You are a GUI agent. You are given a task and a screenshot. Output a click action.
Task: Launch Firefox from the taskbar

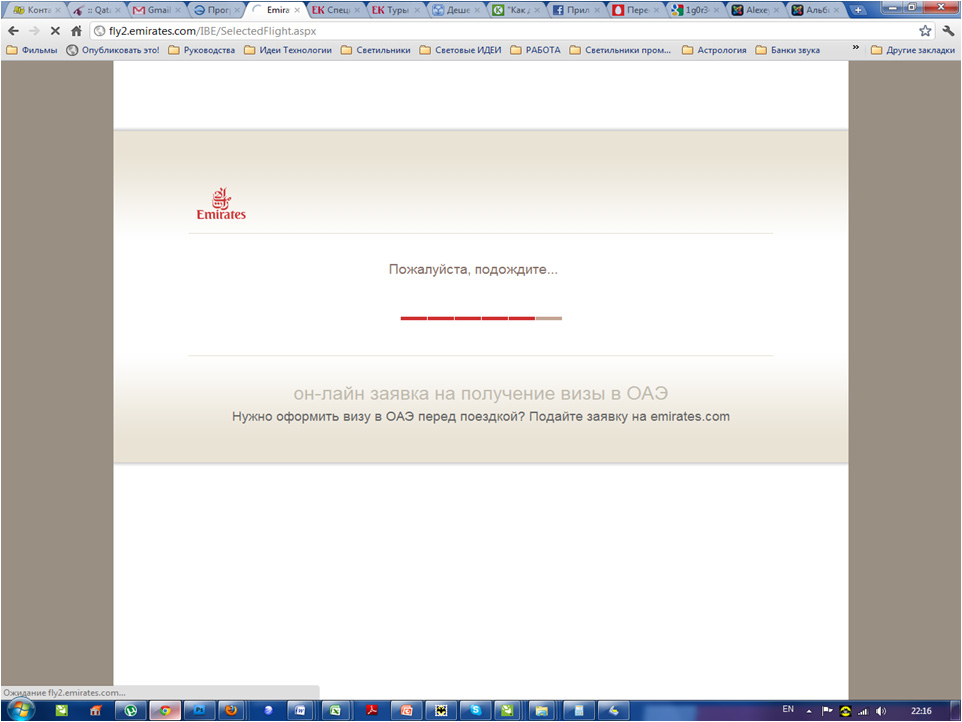click(231, 710)
